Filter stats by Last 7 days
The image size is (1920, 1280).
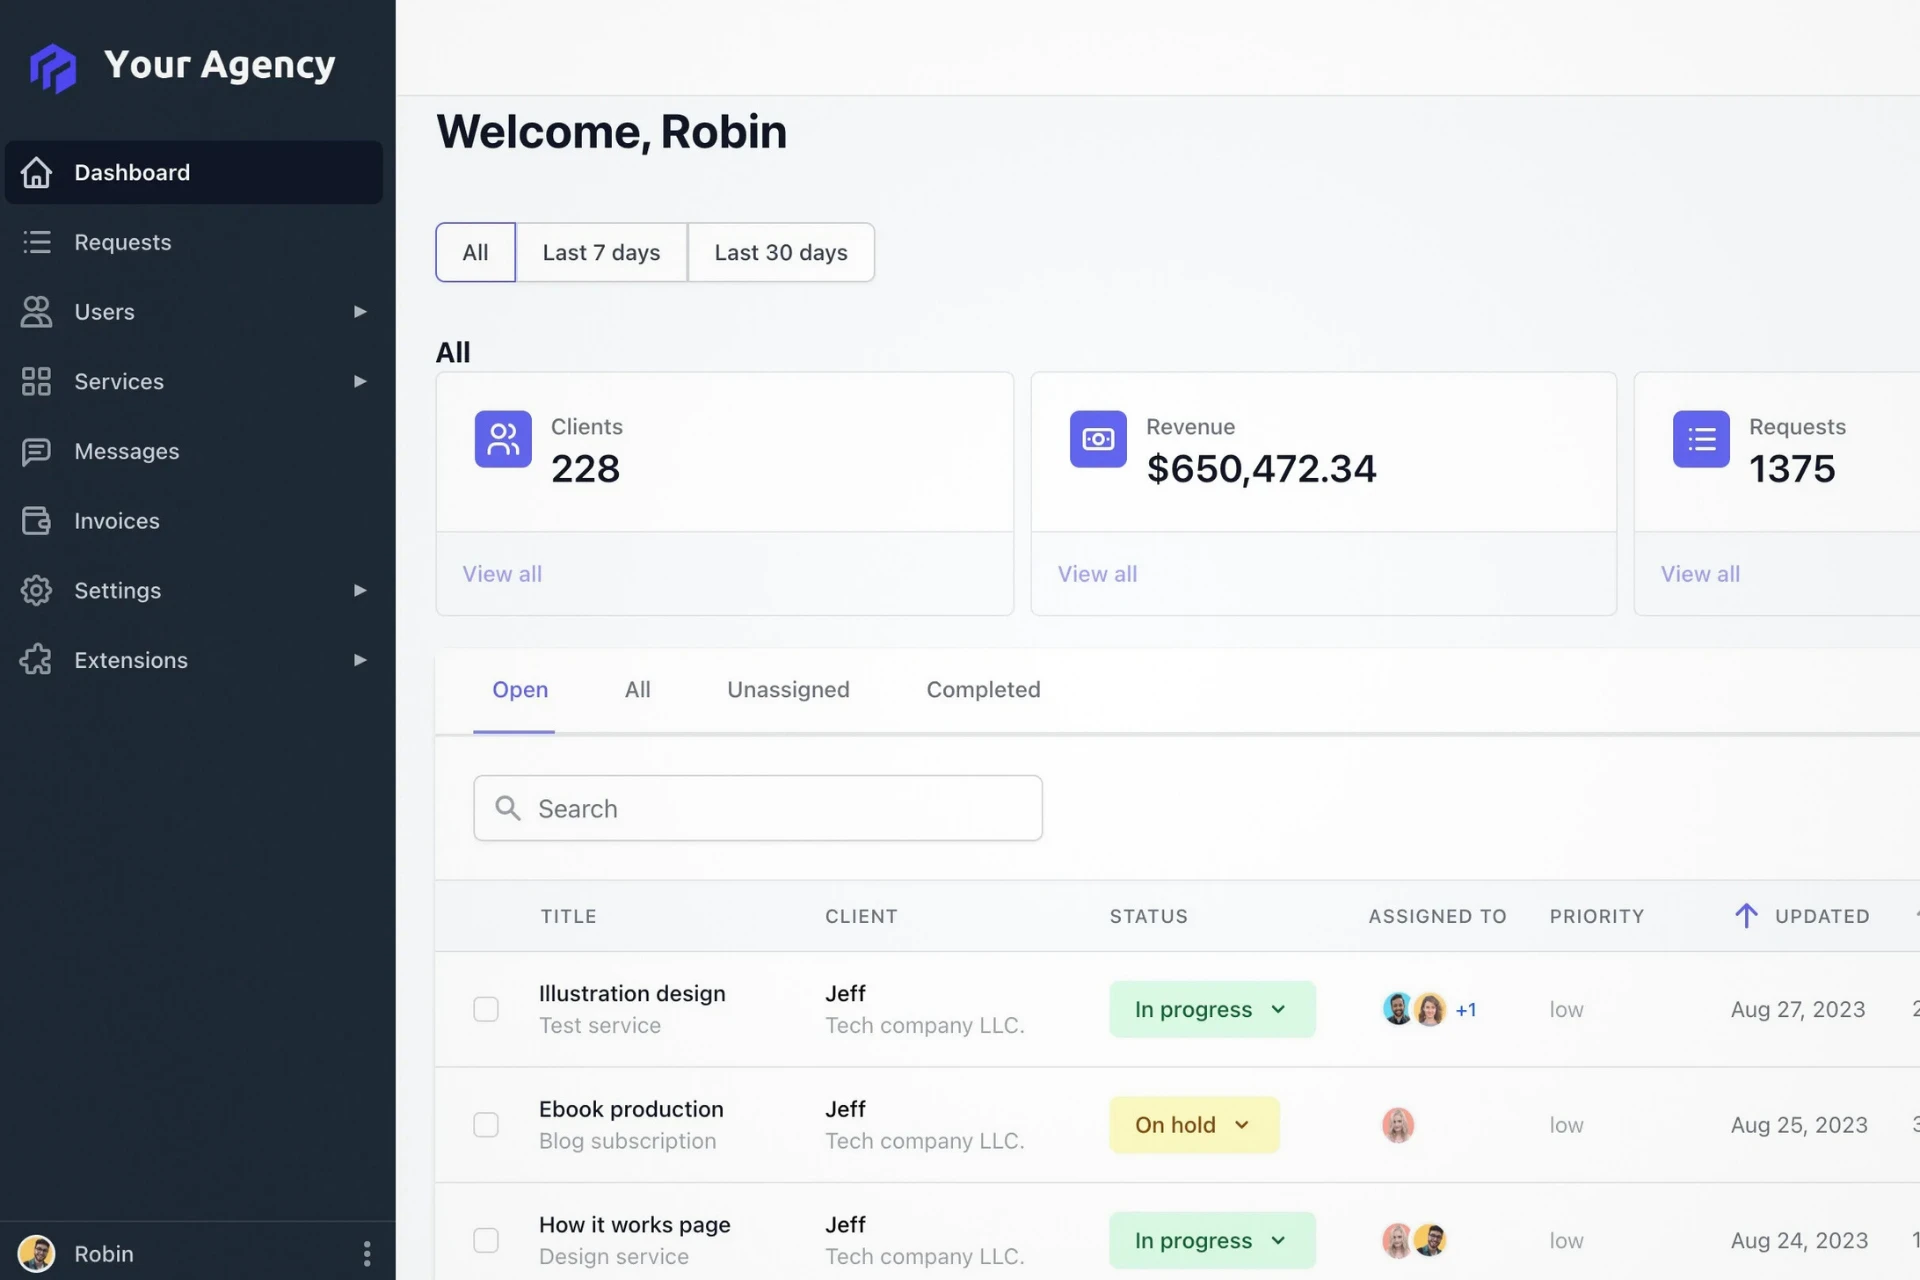pyautogui.click(x=601, y=253)
